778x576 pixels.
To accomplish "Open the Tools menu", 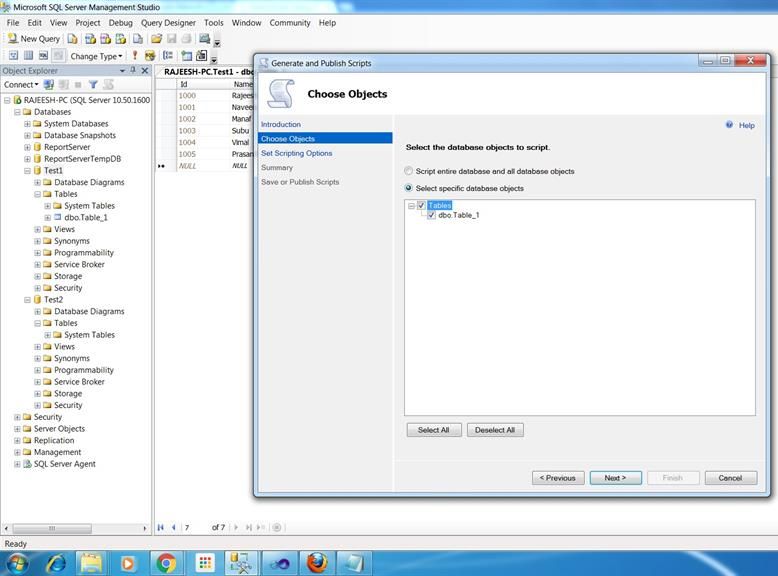I will click(x=213, y=23).
